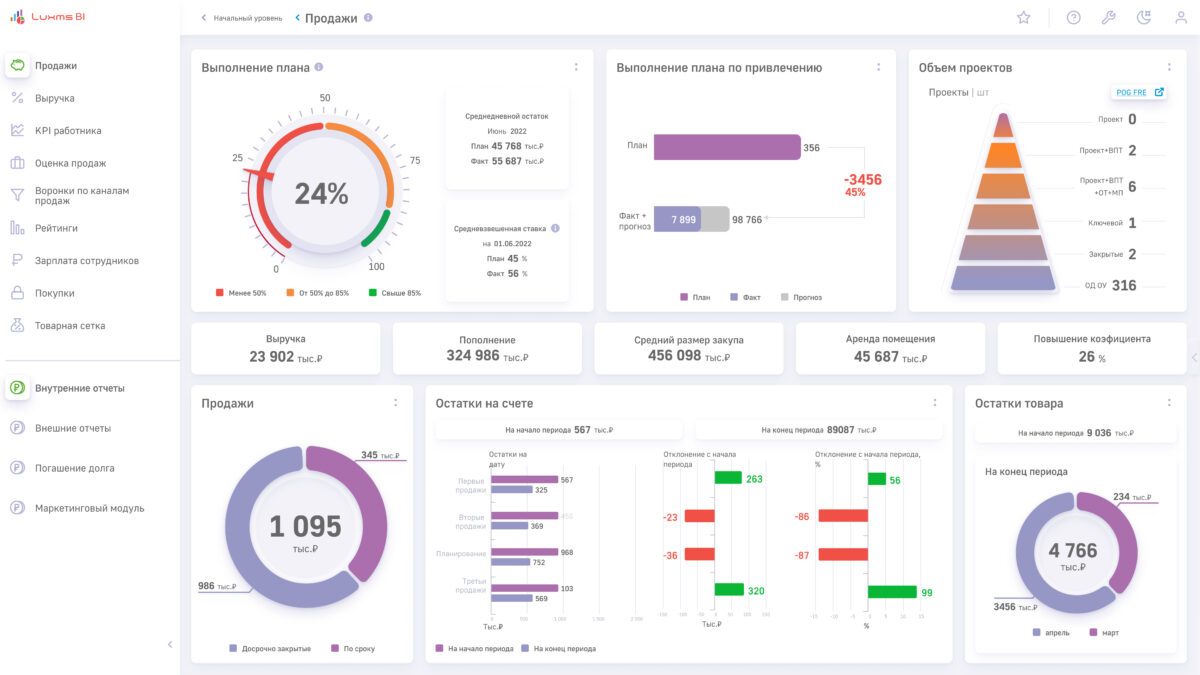
Task: Toggle Досрочно закрытые legend series
Action: pyautogui.click(x=268, y=648)
